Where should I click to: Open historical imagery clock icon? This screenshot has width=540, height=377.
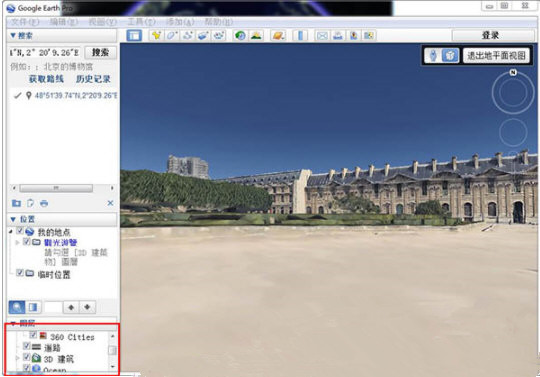(x=240, y=35)
